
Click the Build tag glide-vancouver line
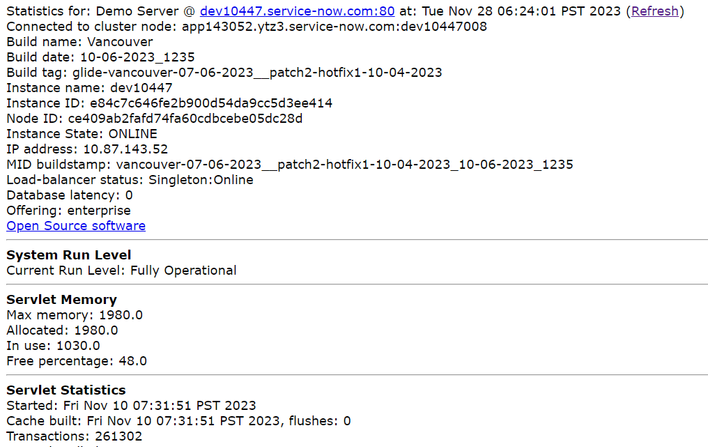pos(224,73)
